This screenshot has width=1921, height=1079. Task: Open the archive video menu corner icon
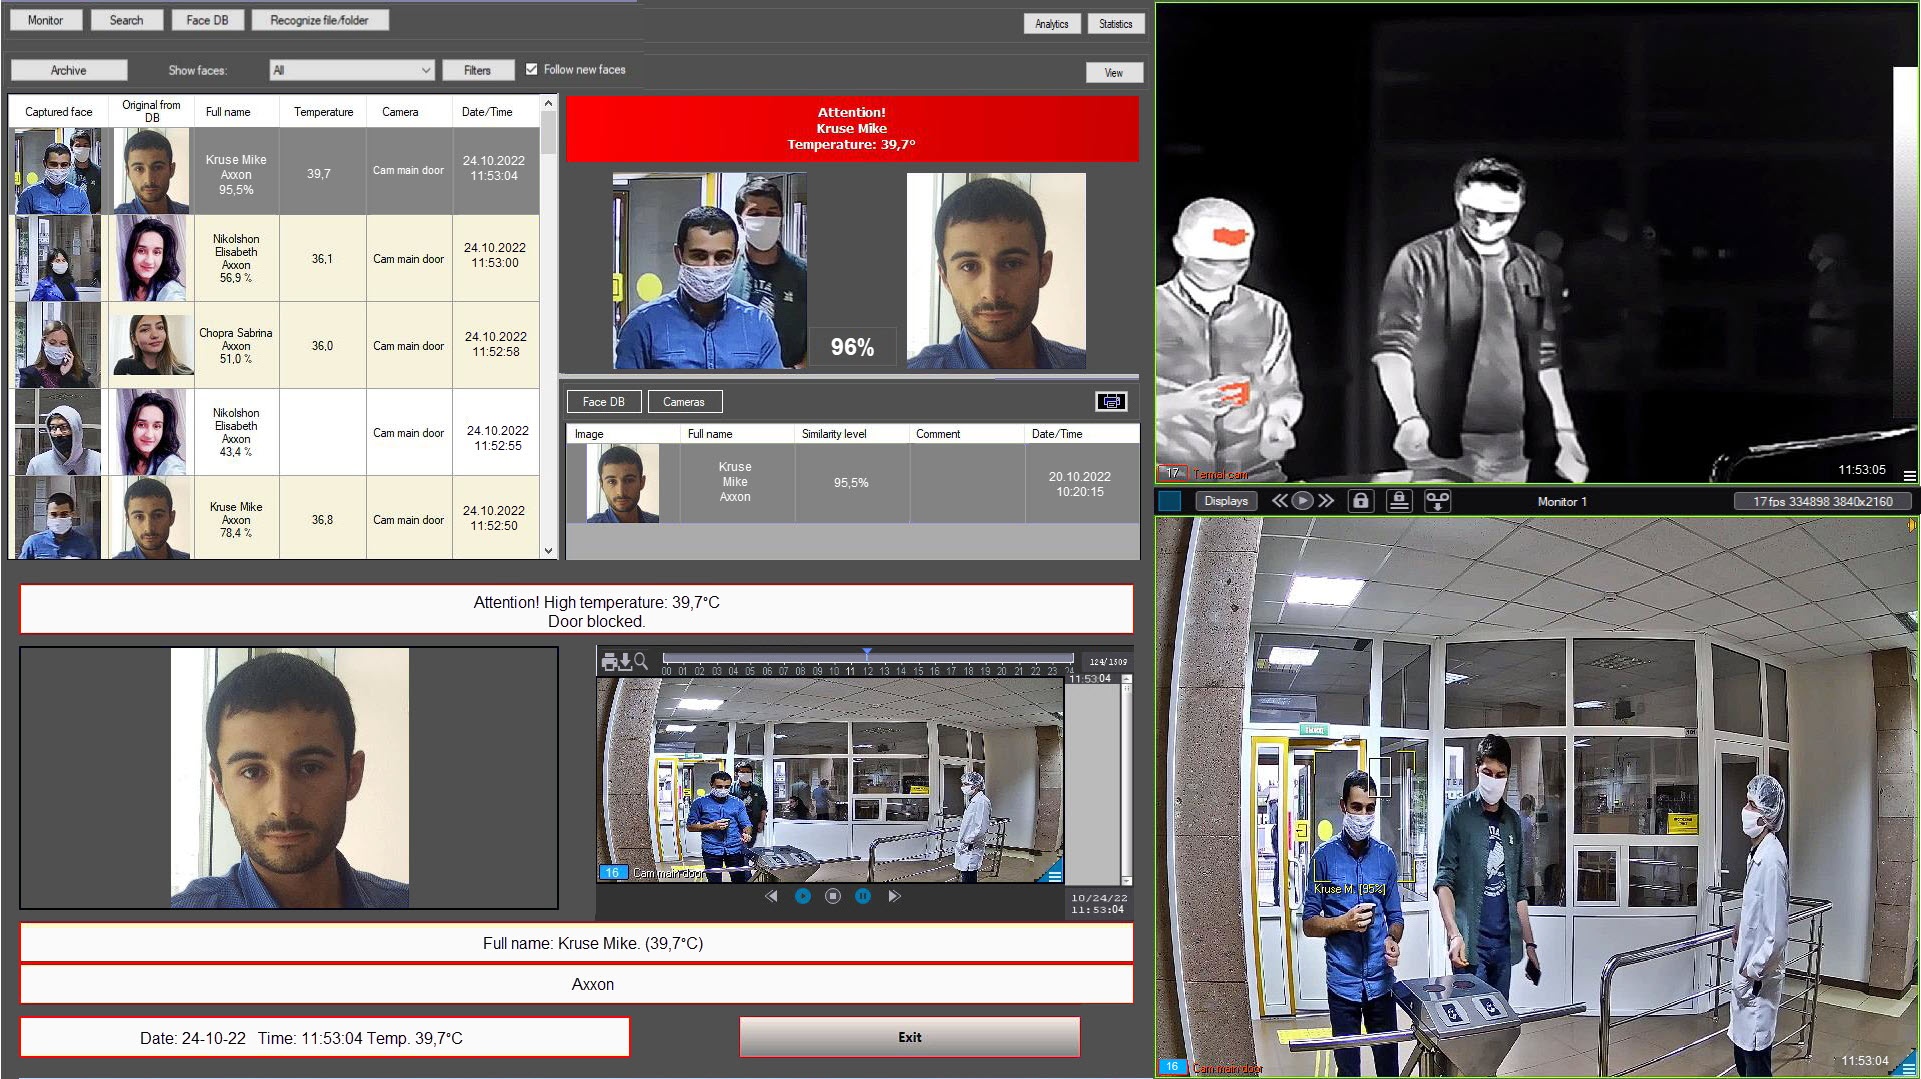pyautogui.click(x=1054, y=875)
